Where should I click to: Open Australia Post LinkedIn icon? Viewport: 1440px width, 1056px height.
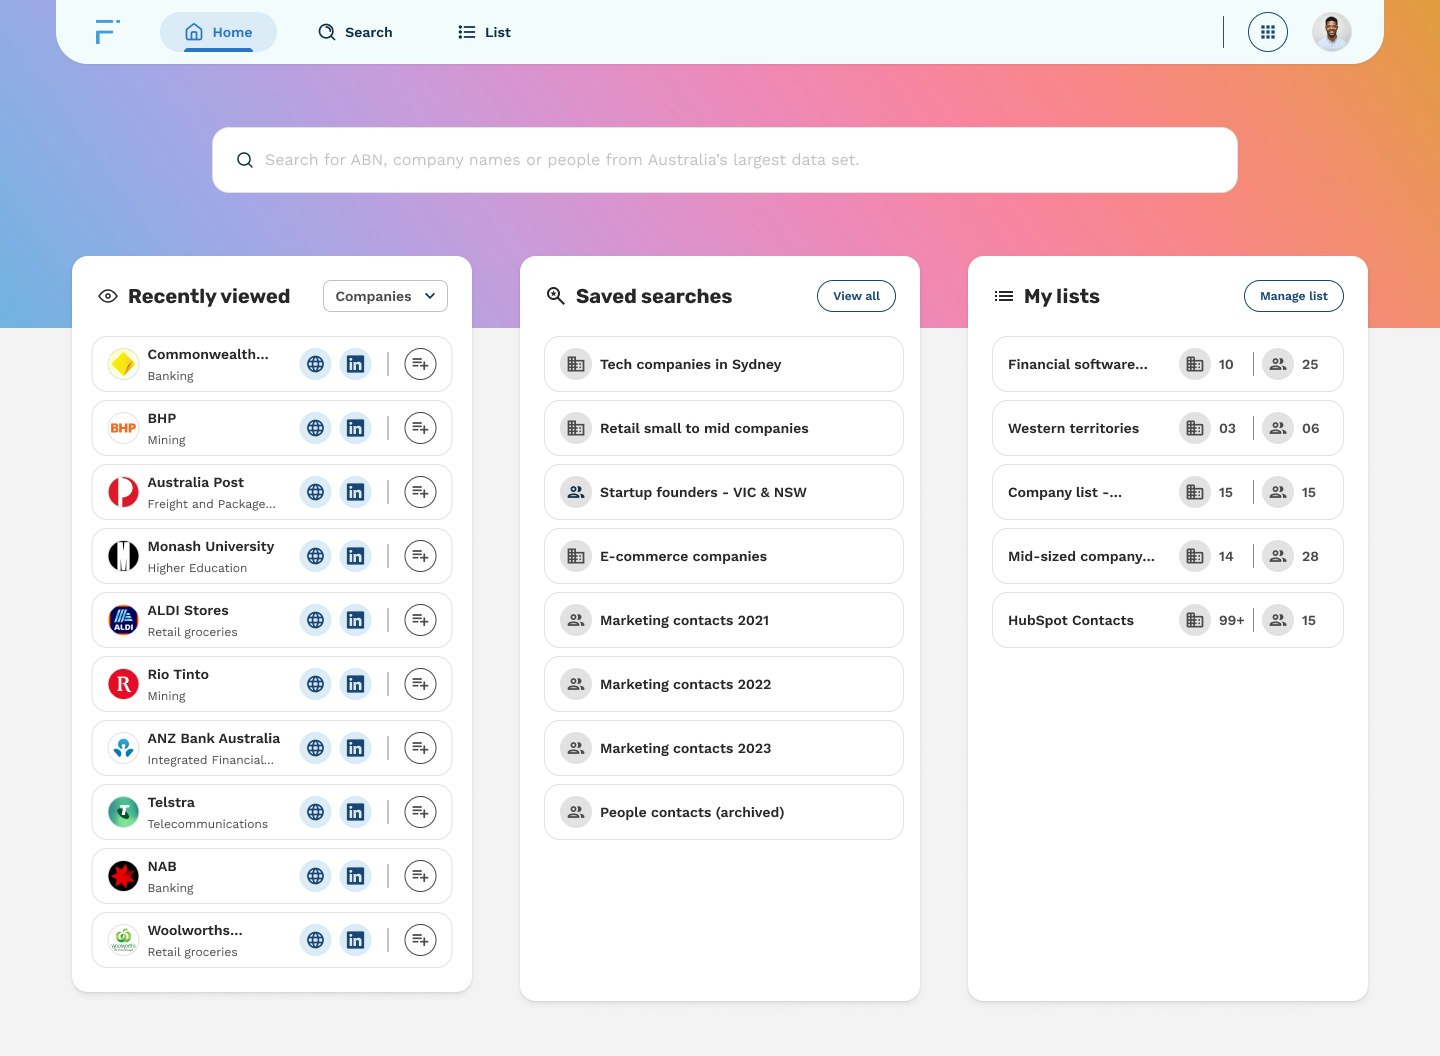pos(355,492)
